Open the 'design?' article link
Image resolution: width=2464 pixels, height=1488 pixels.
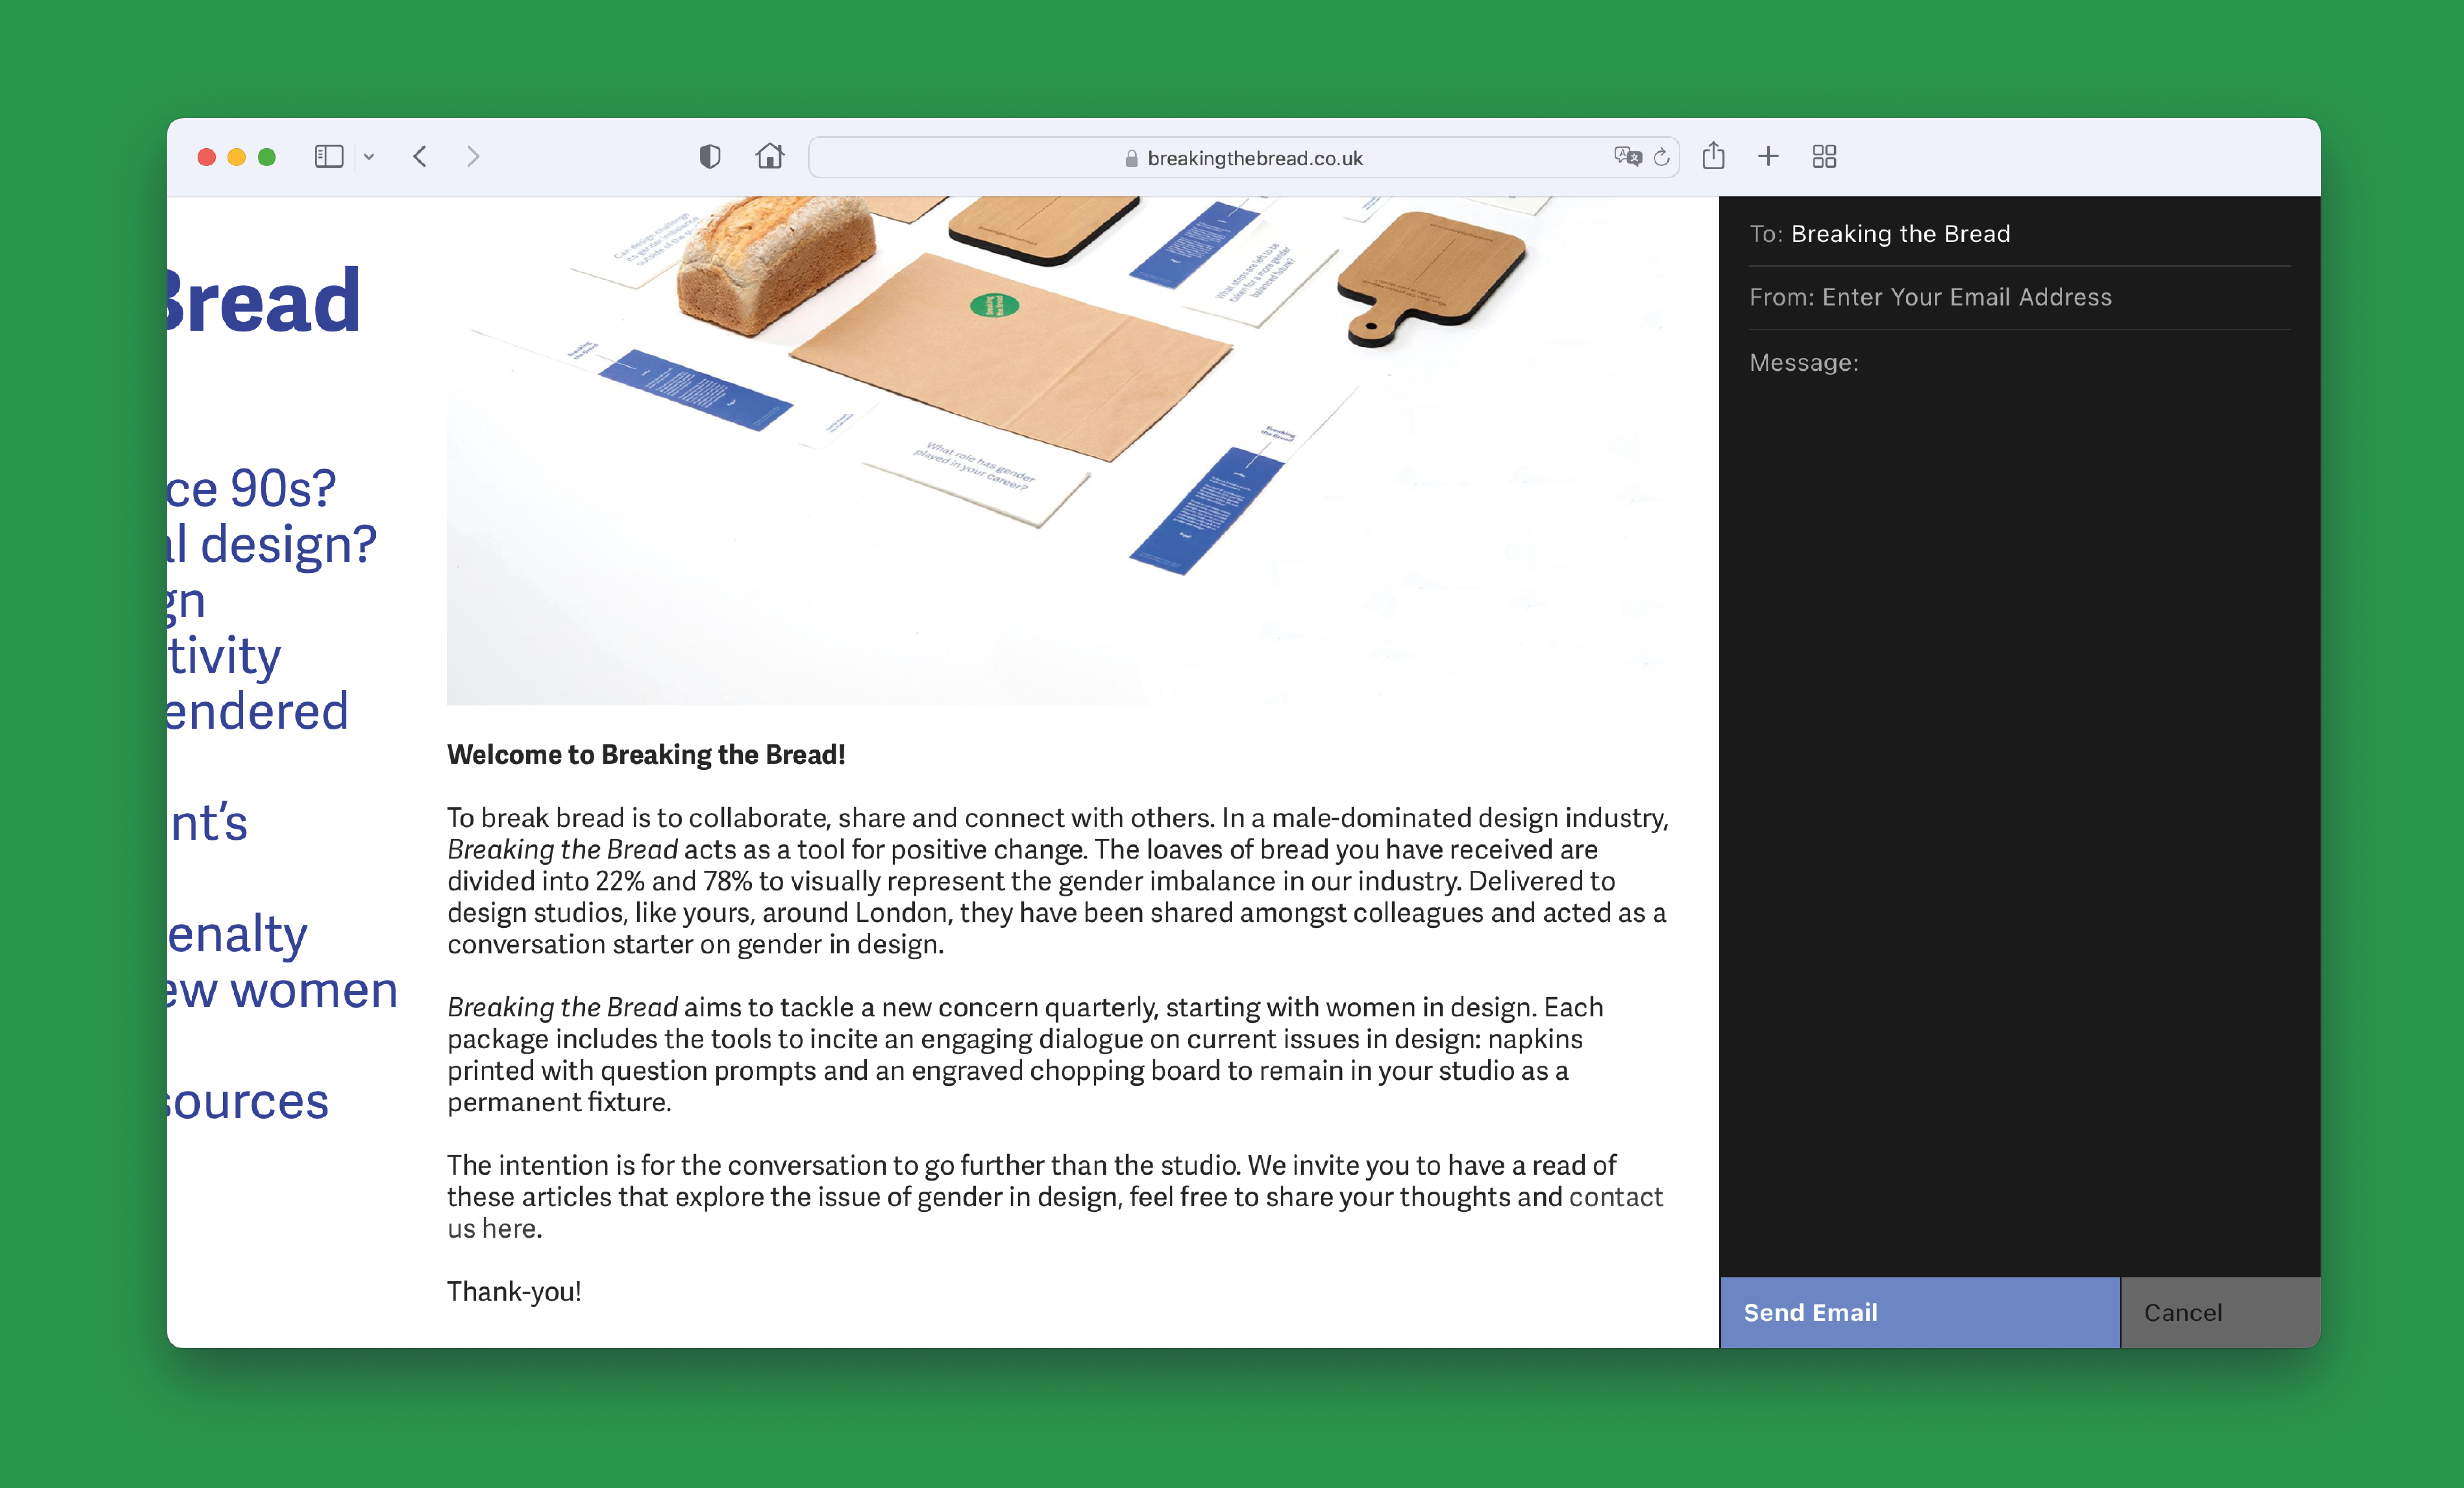[x=272, y=544]
